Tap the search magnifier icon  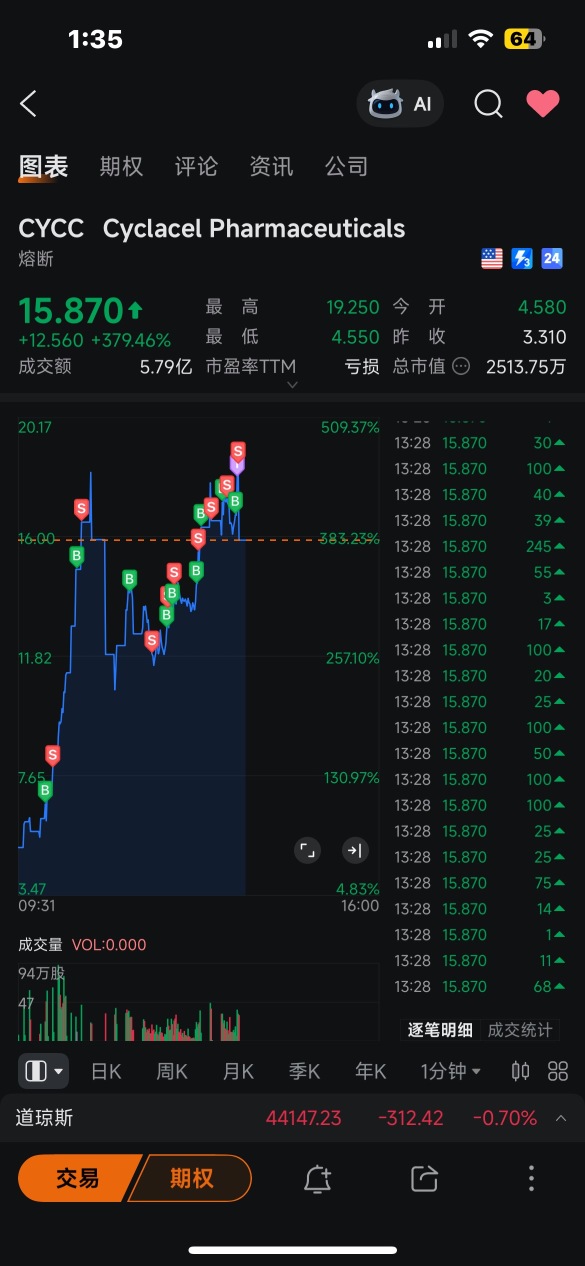click(x=488, y=103)
